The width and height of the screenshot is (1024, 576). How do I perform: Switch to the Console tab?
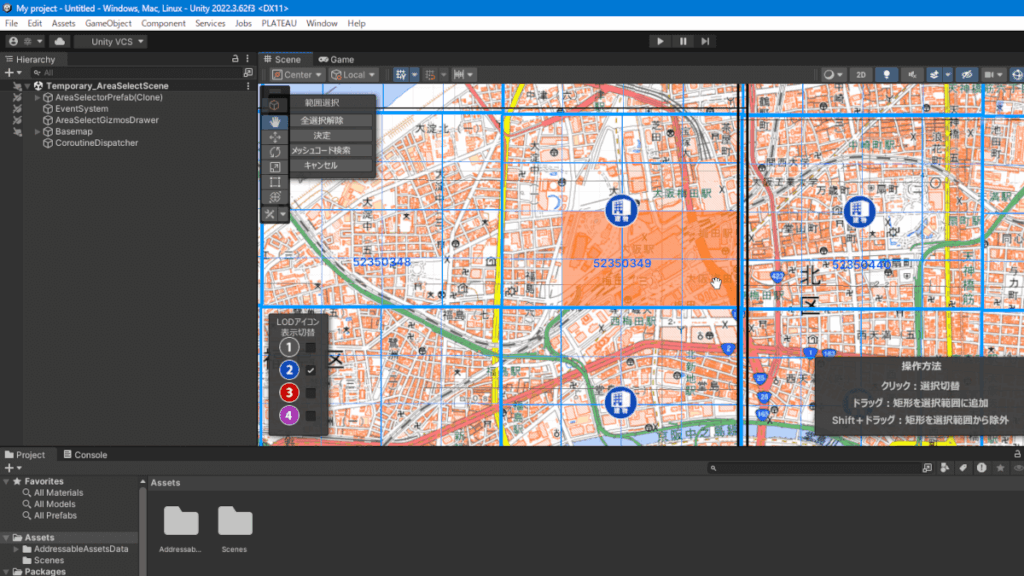click(85, 455)
